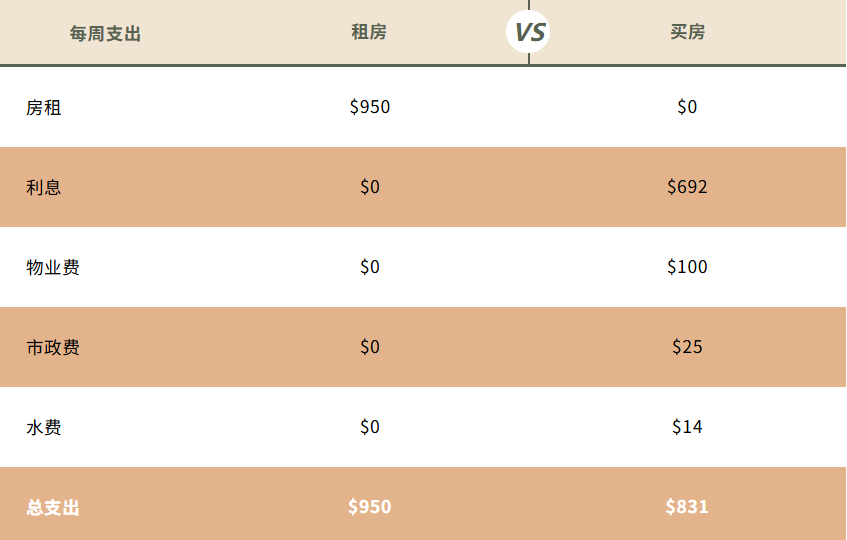The height and width of the screenshot is (540, 847).
Task: Click the $692 interest amount
Action: (687, 187)
